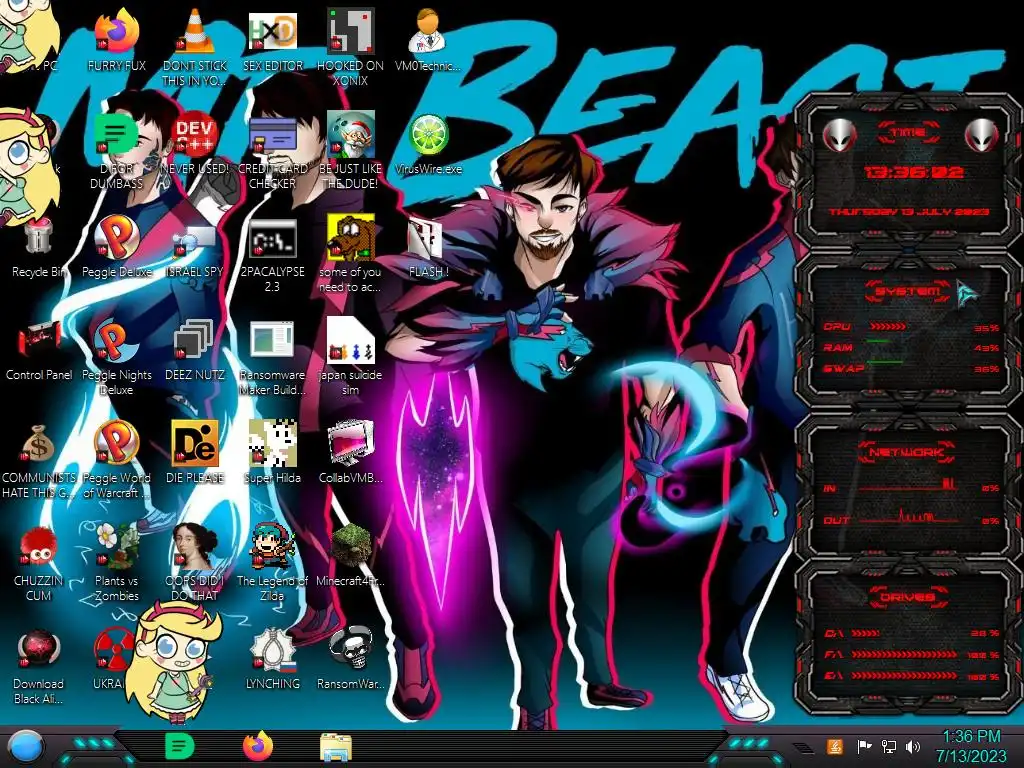Open File Explorer on the taskbar
1024x768 pixels.
point(336,747)
